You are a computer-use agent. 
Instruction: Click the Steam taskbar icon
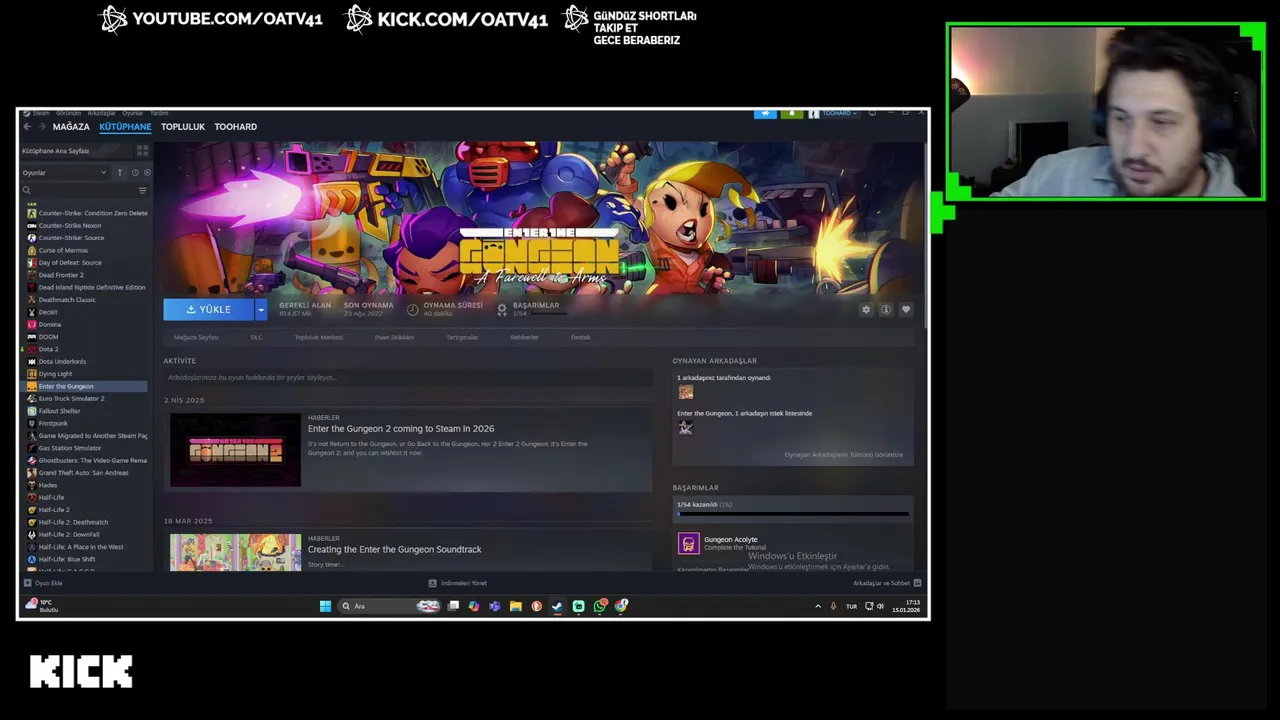coord(557,606)
